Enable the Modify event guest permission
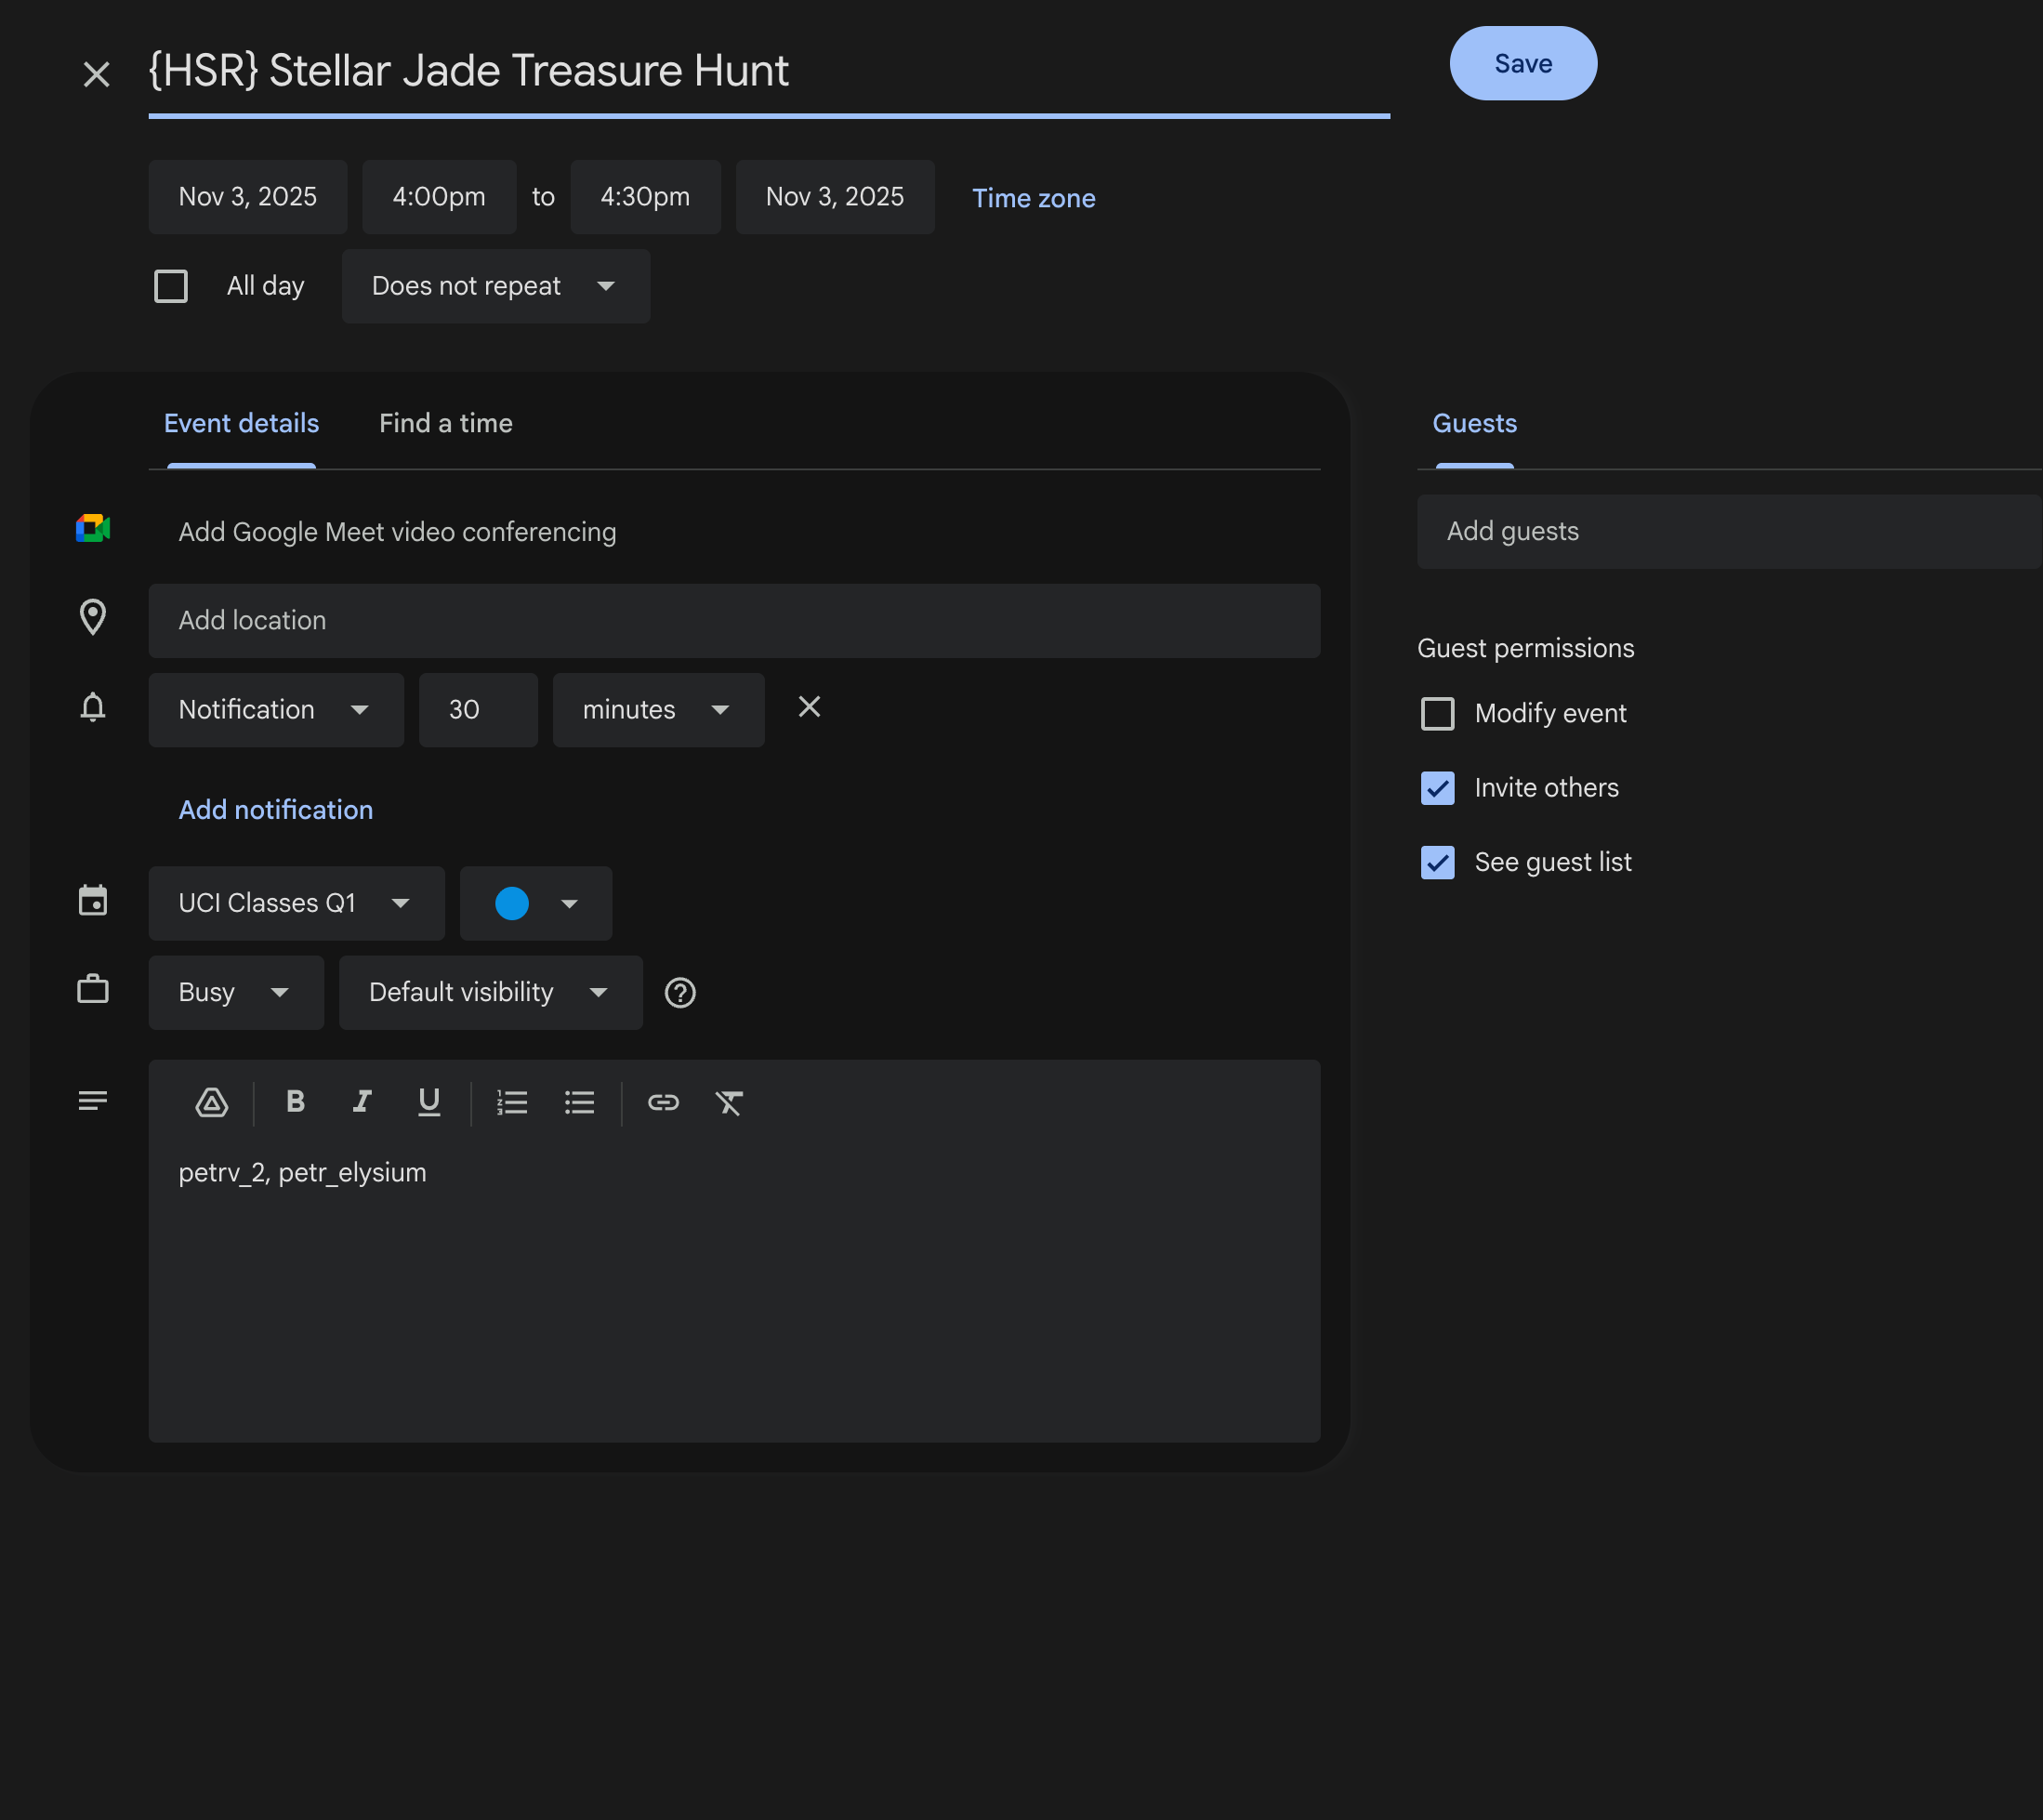The height and width of the screenshot is (1820, 2043). [1437, 714]
